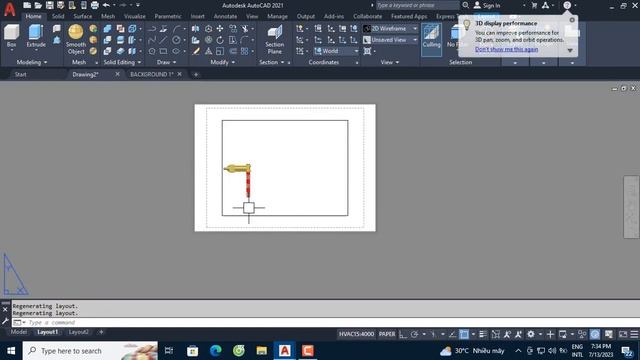Click the search magnifier icon
The height and width of the screenshot is (360, 640).
pyautogui.click(x=465, y=5)
